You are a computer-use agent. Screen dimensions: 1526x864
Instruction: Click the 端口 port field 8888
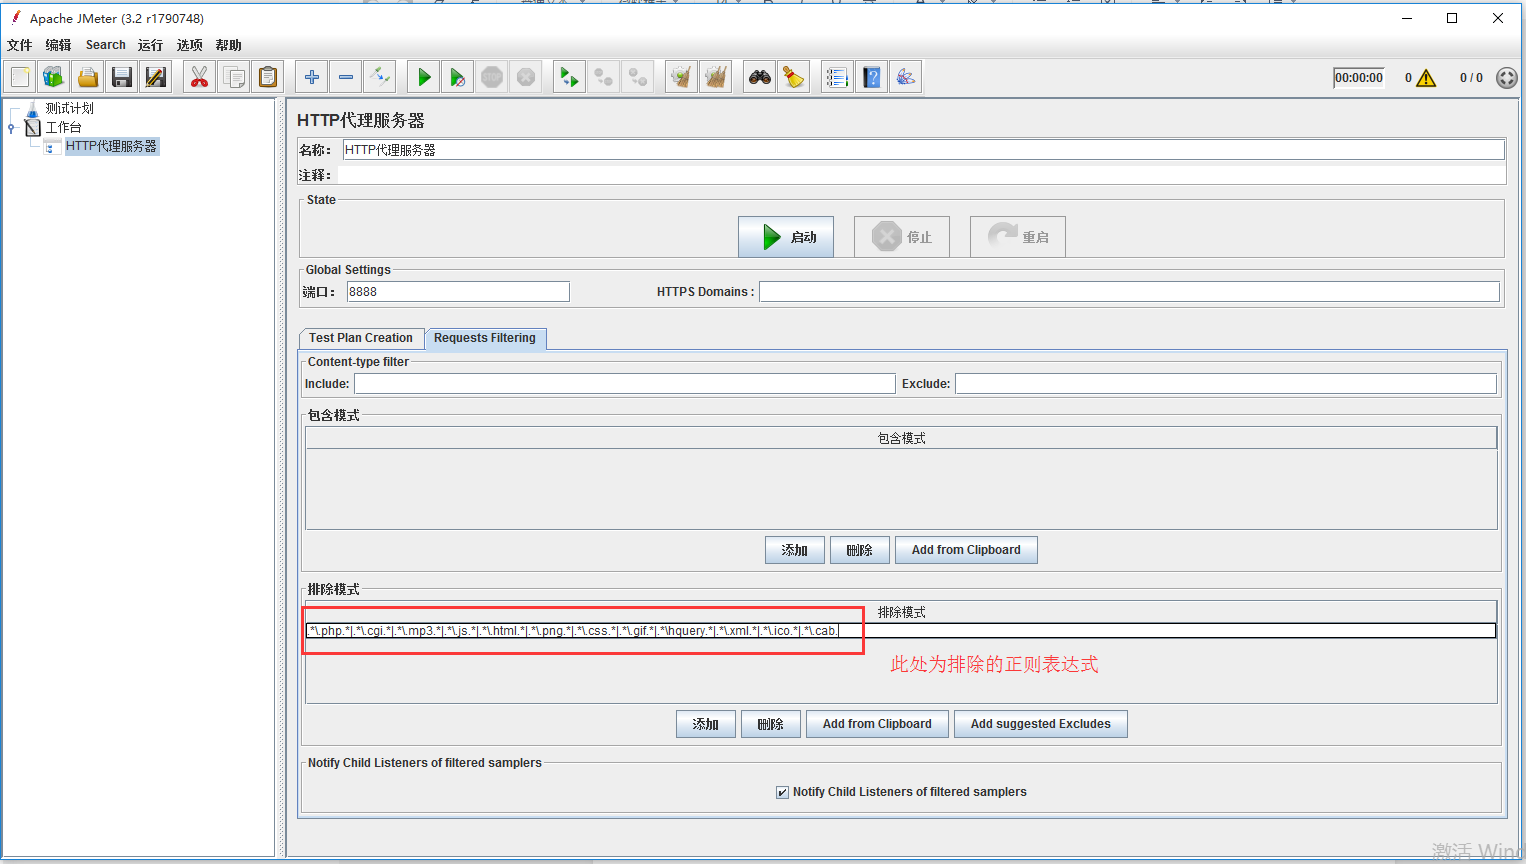click(x=458, y=292)
